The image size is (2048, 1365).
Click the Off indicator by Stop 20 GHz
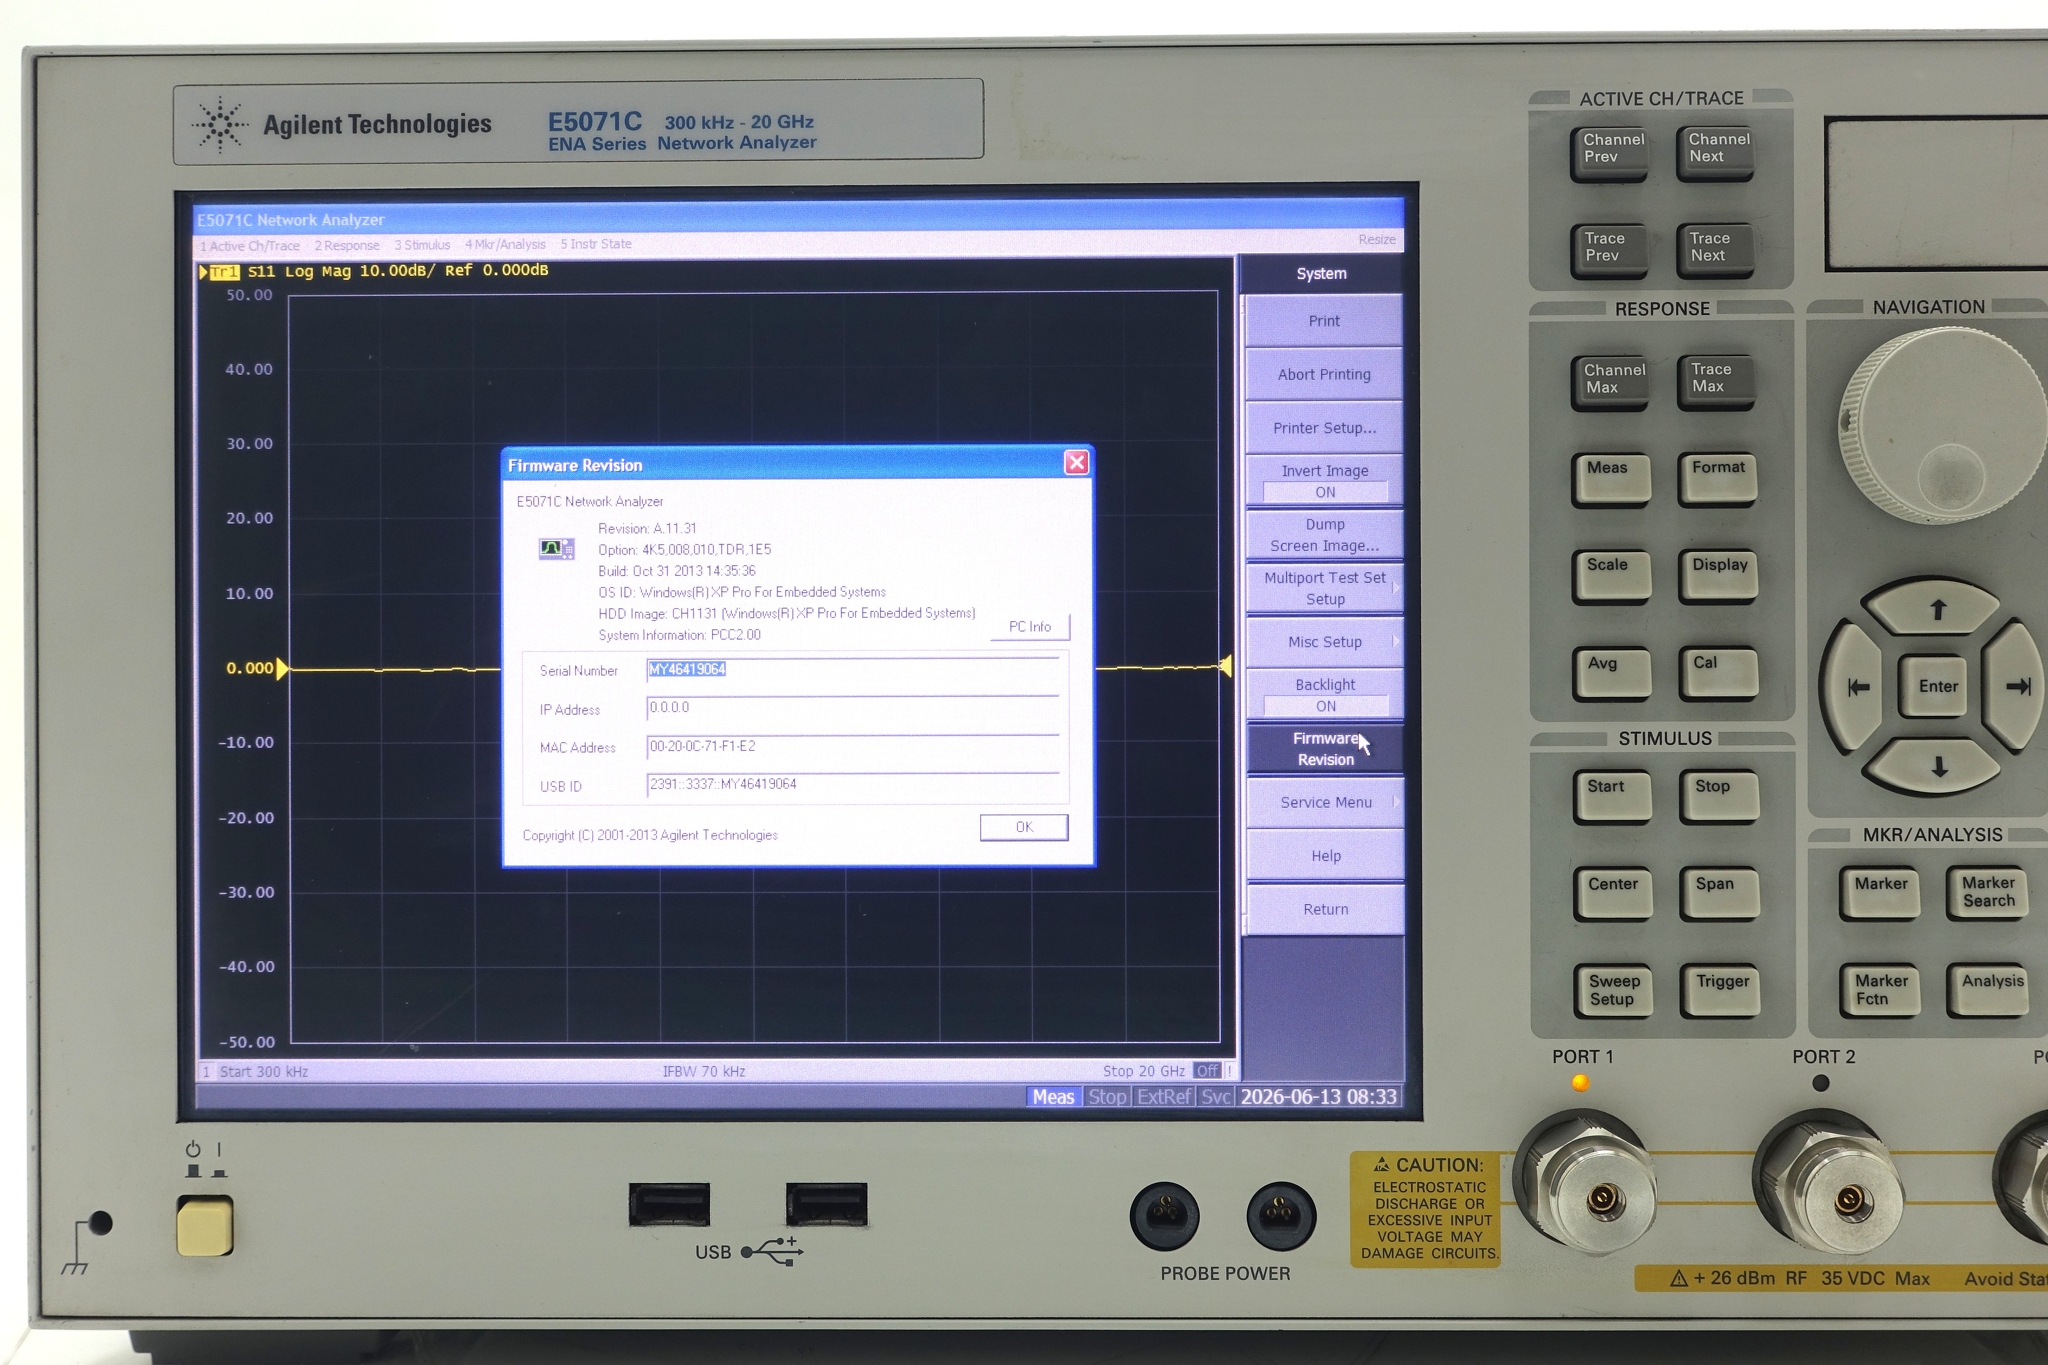[1207, 1071]
